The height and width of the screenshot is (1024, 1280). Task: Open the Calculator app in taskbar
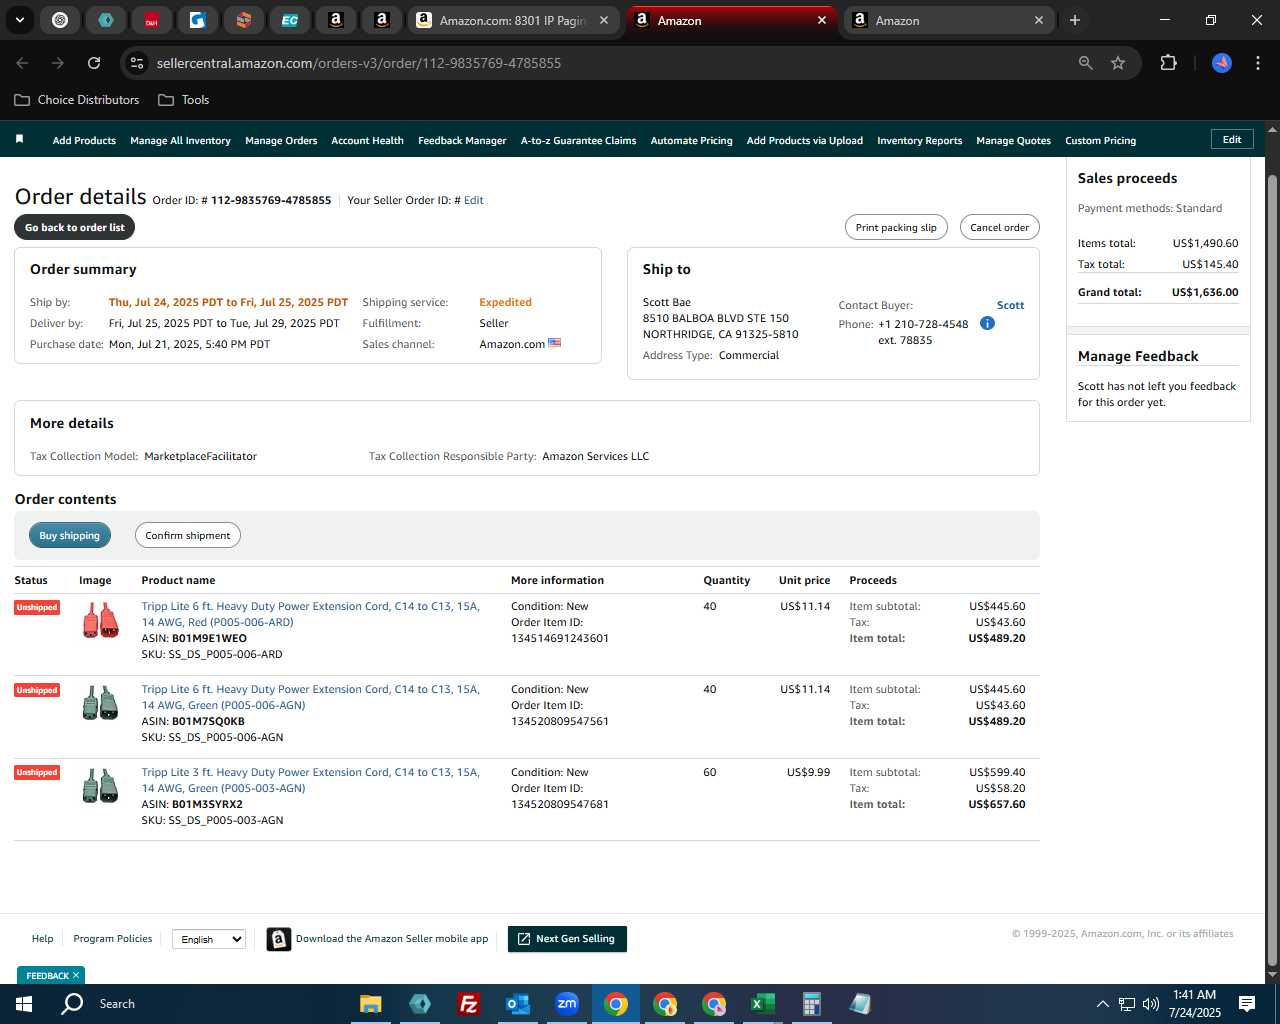click(x=811, y=1004)
